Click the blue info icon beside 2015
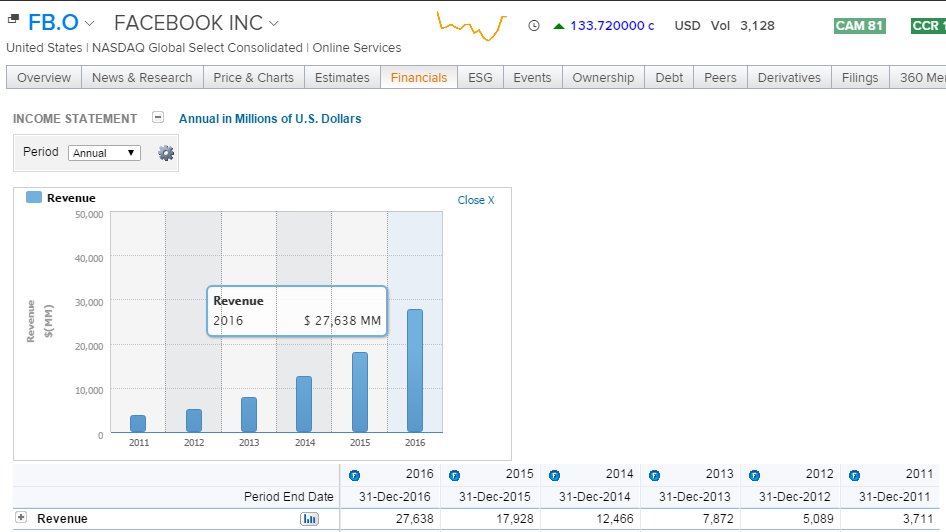The image size is (946, 532). (x=455, y=476)
